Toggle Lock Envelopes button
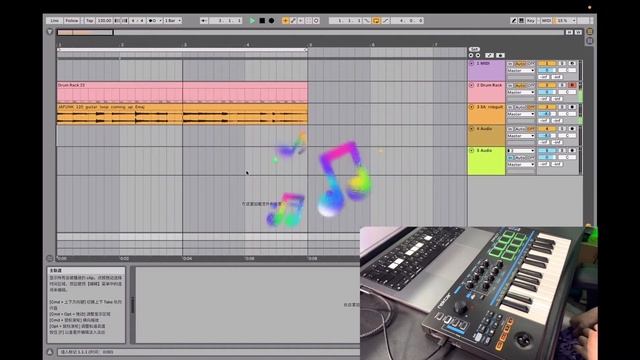The width and height of the screenshot is (640, 360). click(500, 55)
